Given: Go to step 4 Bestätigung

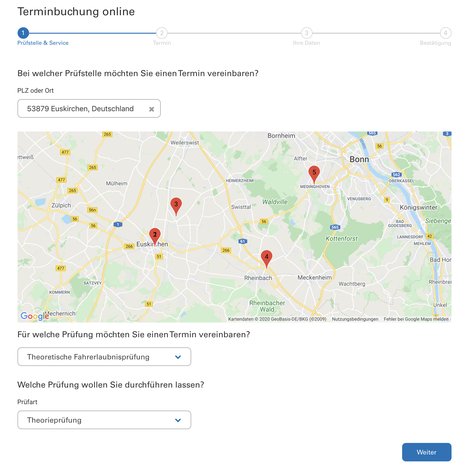Looking at the screenshot, I should (445, 33).
